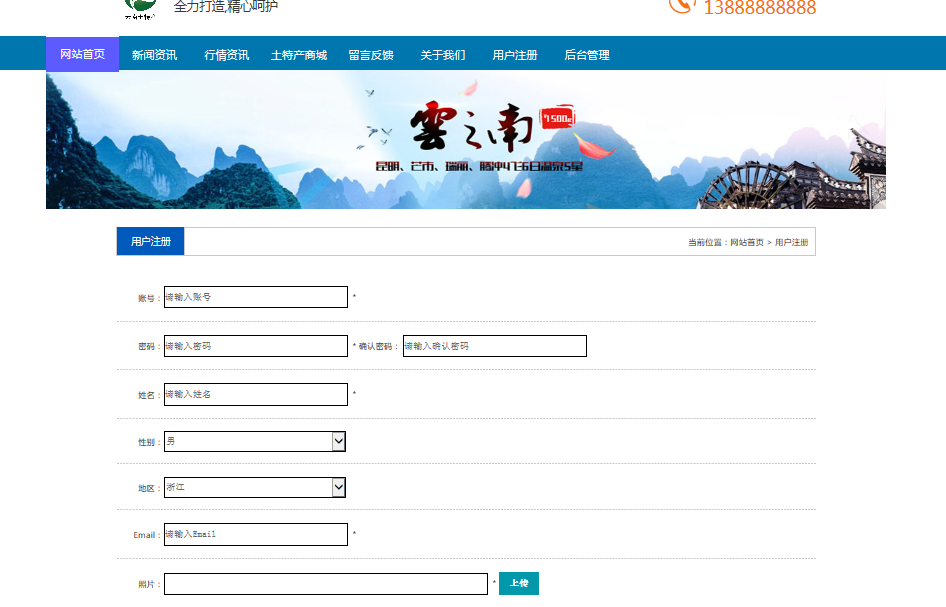The width and height of the screenshot is (946, 607).
Task: Focus the 确认密码 input box
Action: (494, 346)
